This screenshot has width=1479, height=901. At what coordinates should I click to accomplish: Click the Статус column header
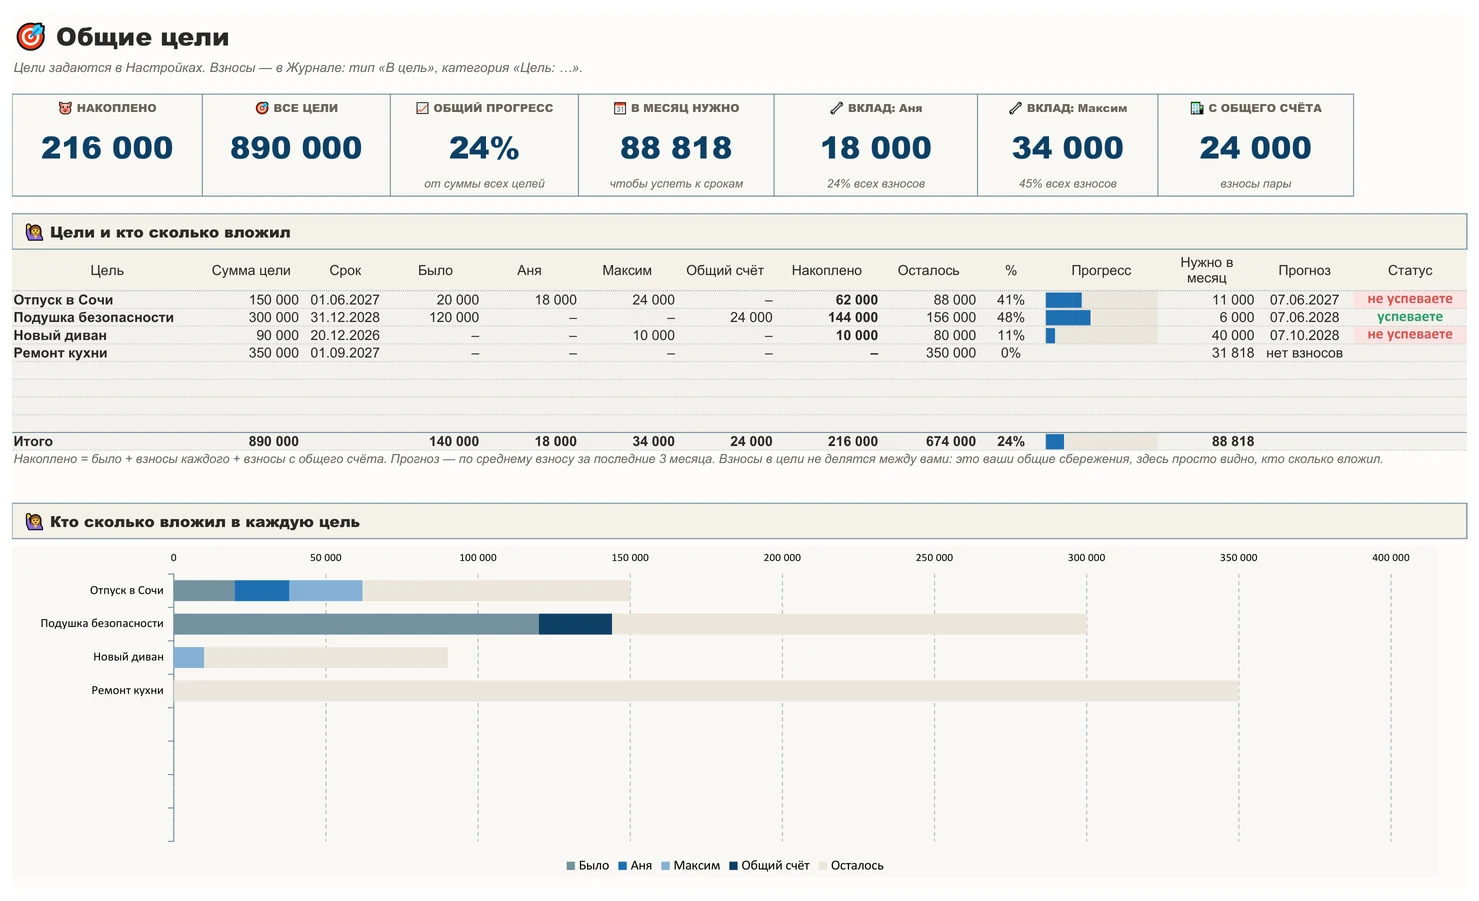1410,271
